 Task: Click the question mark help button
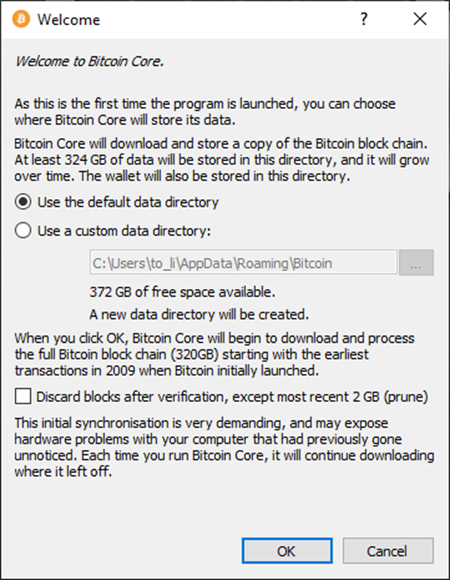(x=364, y=19)
